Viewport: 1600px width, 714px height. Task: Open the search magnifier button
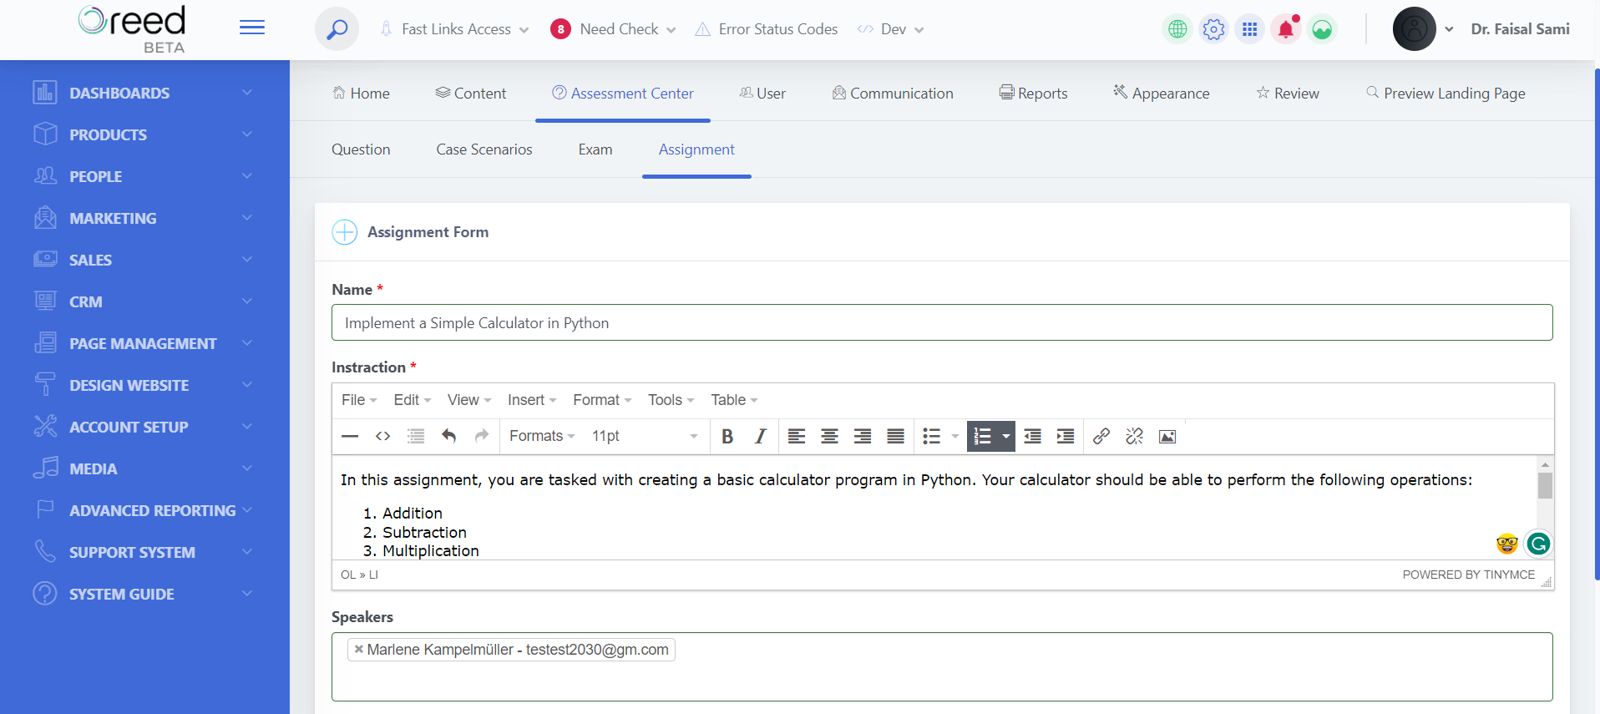[337, 29]
